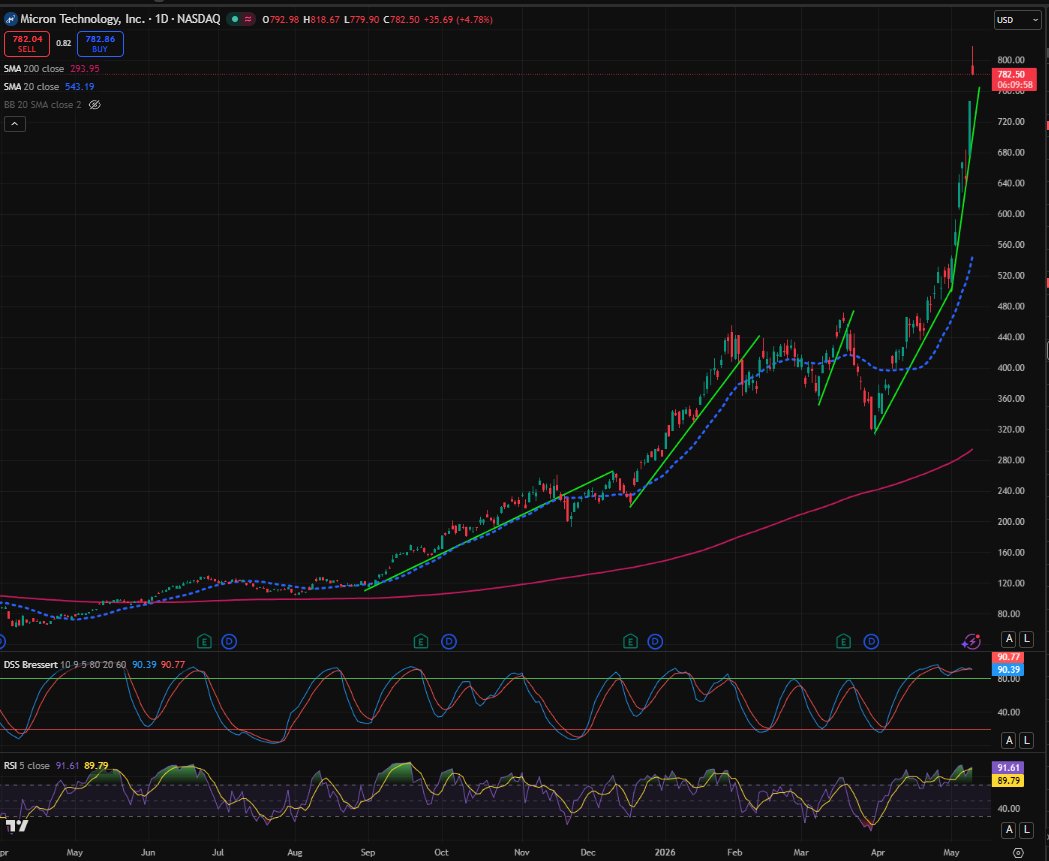Click the 400.00 level on price axis
Image resolution: width=1049 pixels, height=861 pixels.
pos(1011,367)
